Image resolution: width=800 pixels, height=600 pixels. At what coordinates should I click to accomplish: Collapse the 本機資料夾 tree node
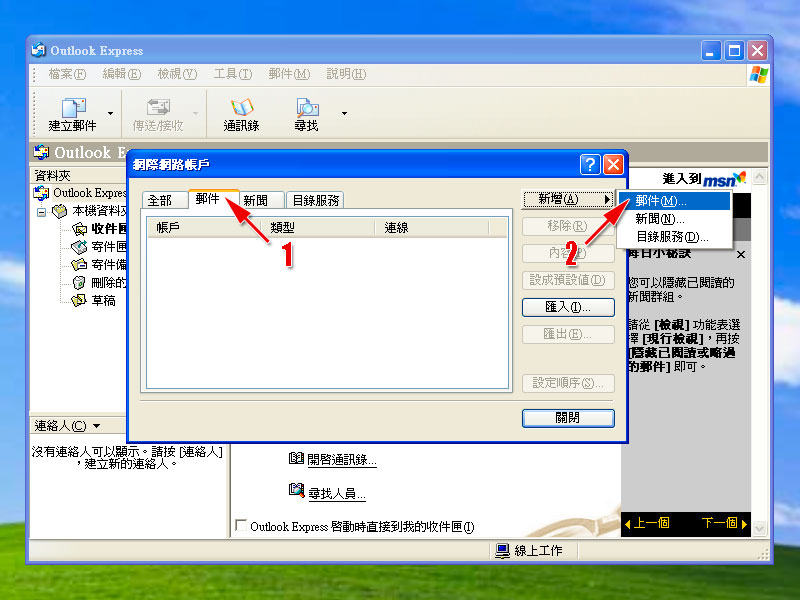click(41, 212)
